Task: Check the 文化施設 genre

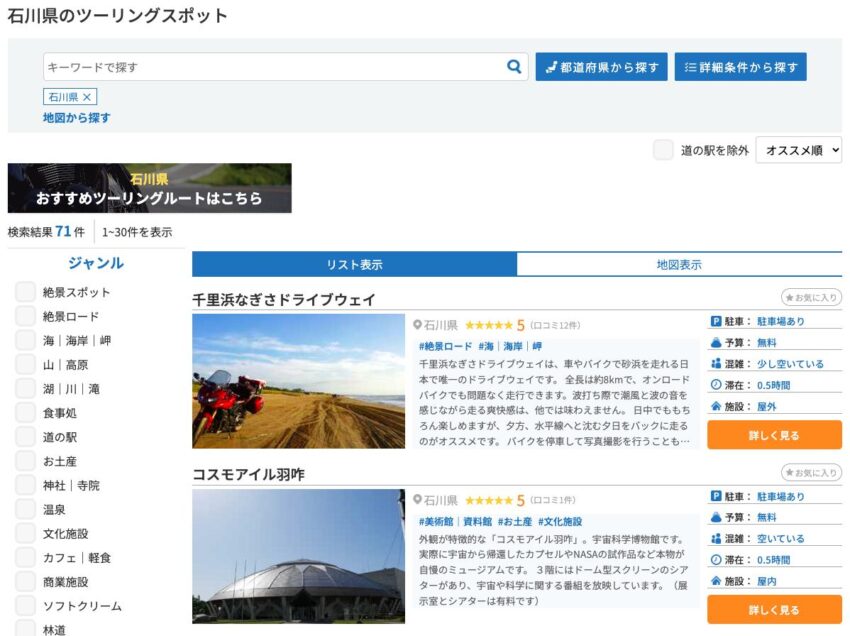Action: coord(25,533)
